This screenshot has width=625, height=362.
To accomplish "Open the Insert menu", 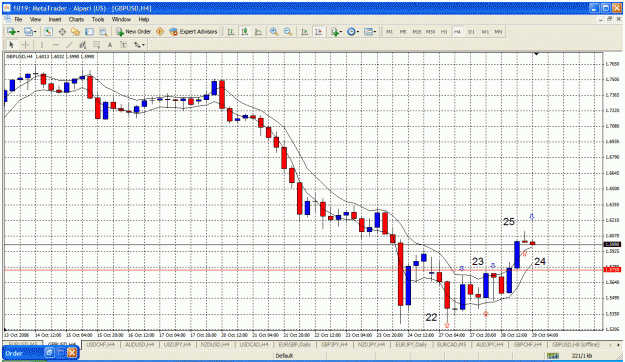I will [x=55, y=19].
